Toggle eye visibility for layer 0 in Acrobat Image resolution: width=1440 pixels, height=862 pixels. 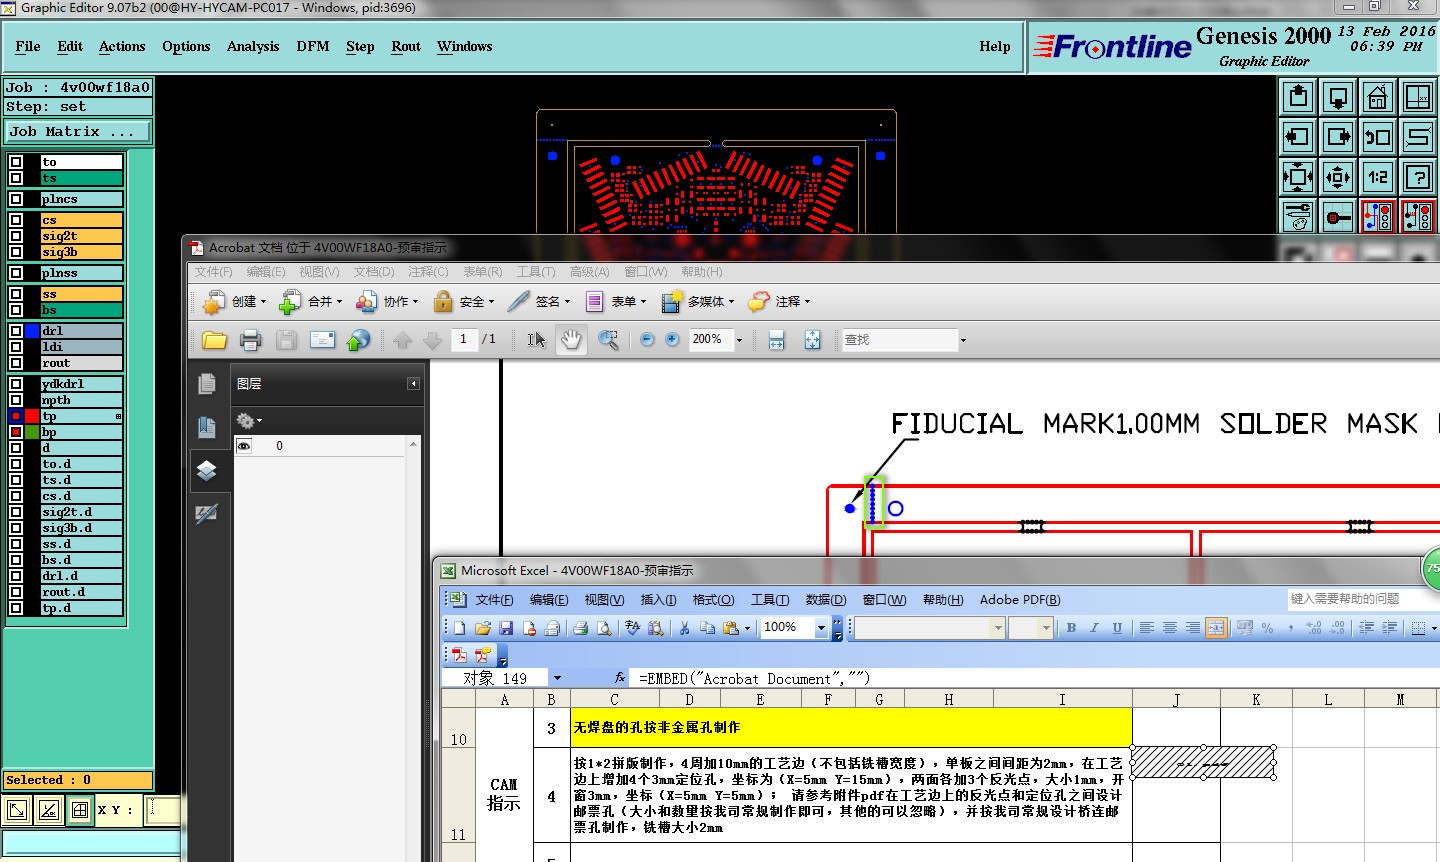[244, 446]
